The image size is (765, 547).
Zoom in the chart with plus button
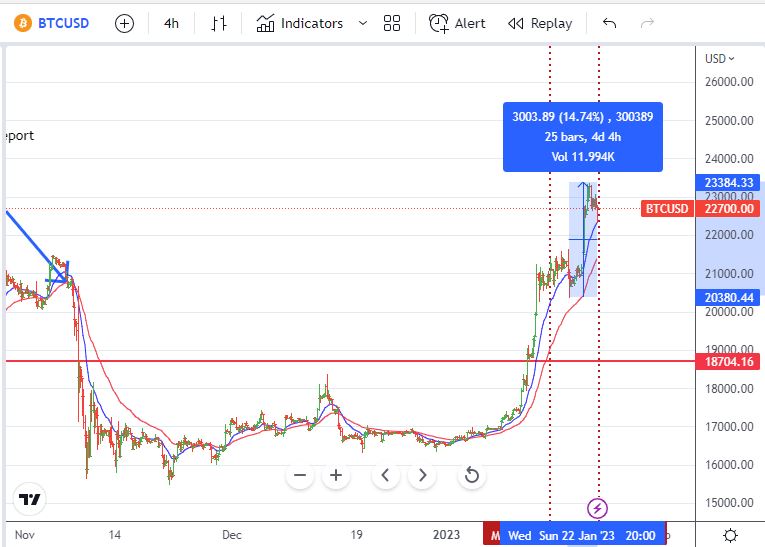pos(336,475)
